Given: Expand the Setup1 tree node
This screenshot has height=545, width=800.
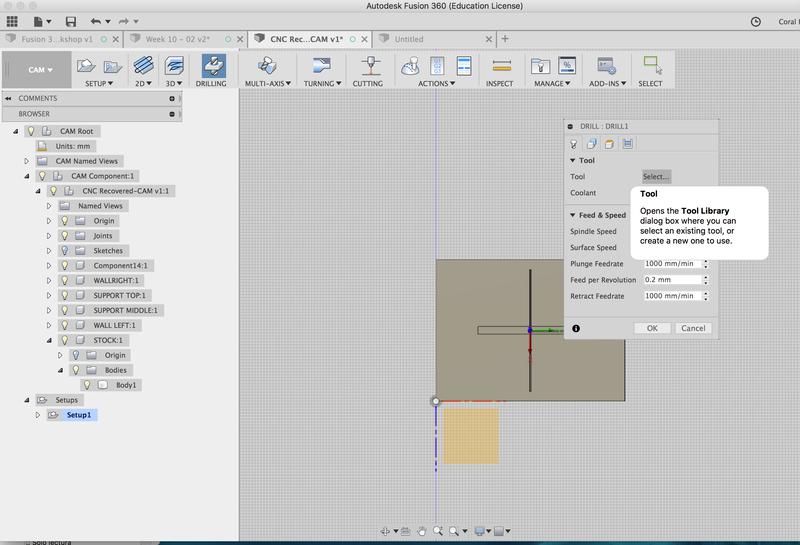Looking at the screenshot, I should coord(38,415).
